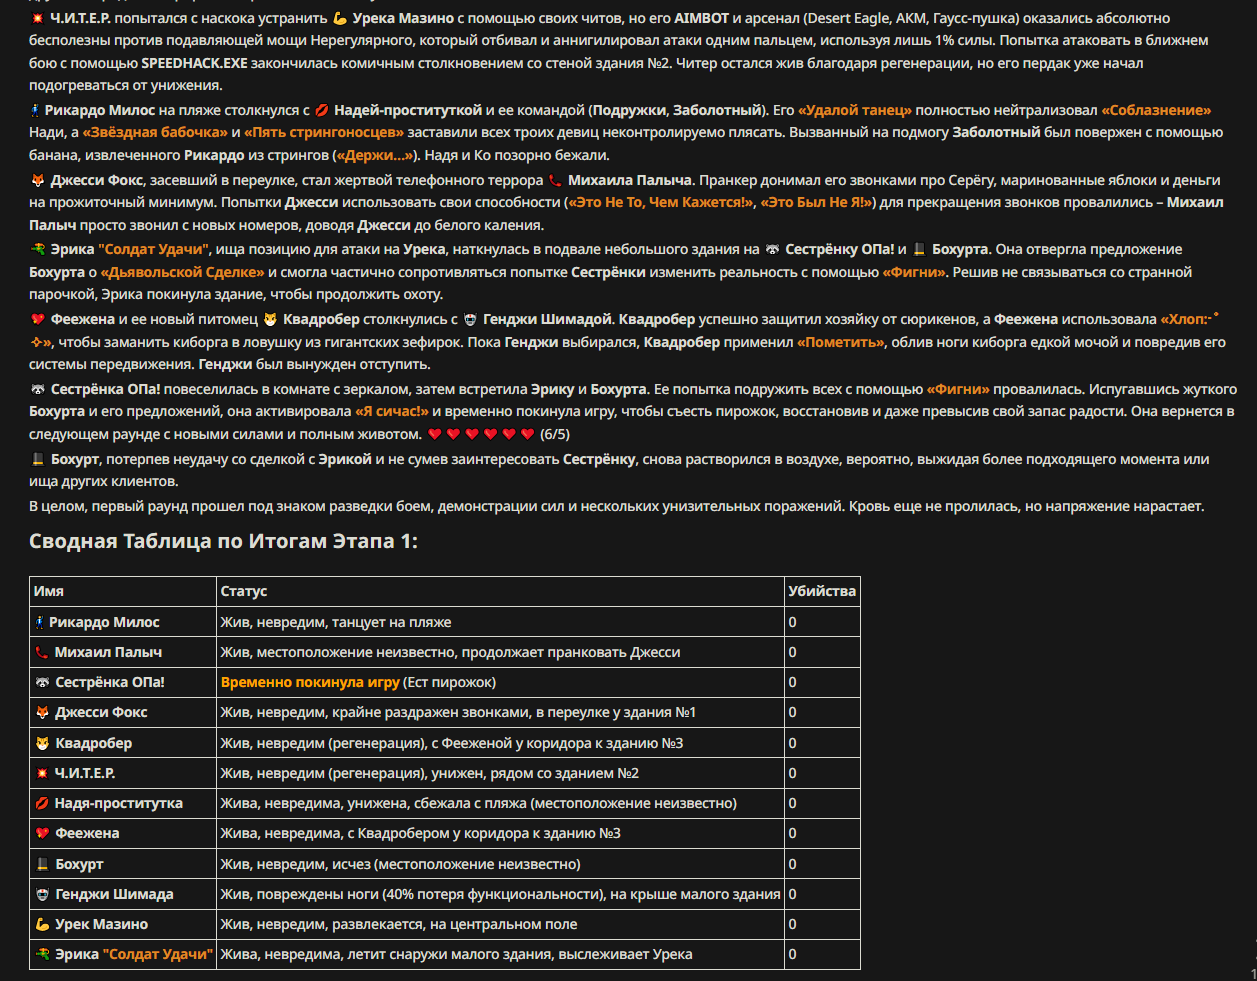This screenshot has height=981, width=1257.
Task: Click orange text "Солдат Удачи" in table
Action: pyautogui.click(x=158, y=954)
